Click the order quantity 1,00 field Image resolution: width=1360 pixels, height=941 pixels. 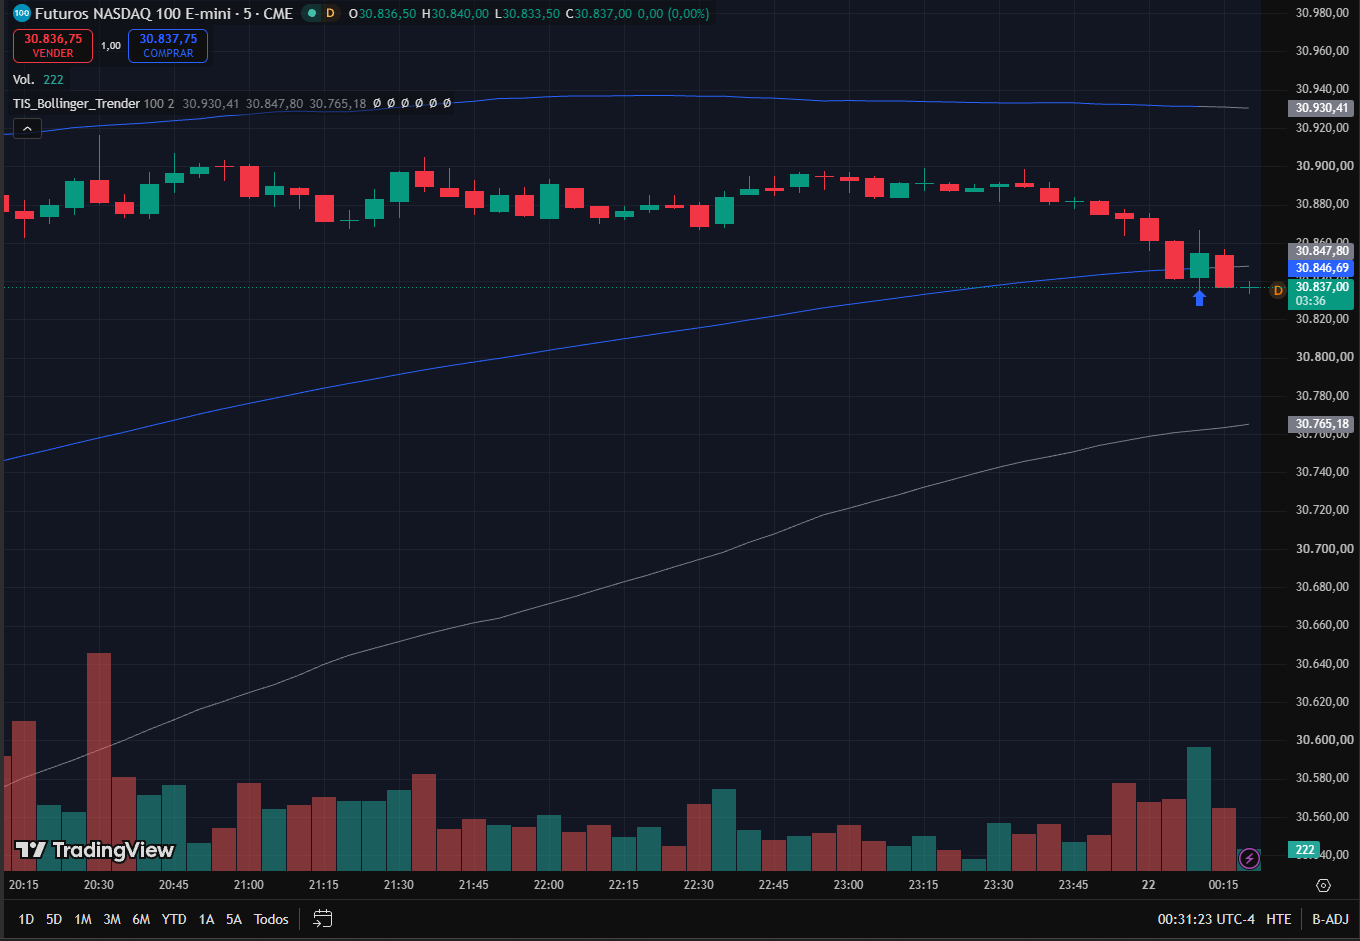111,46
